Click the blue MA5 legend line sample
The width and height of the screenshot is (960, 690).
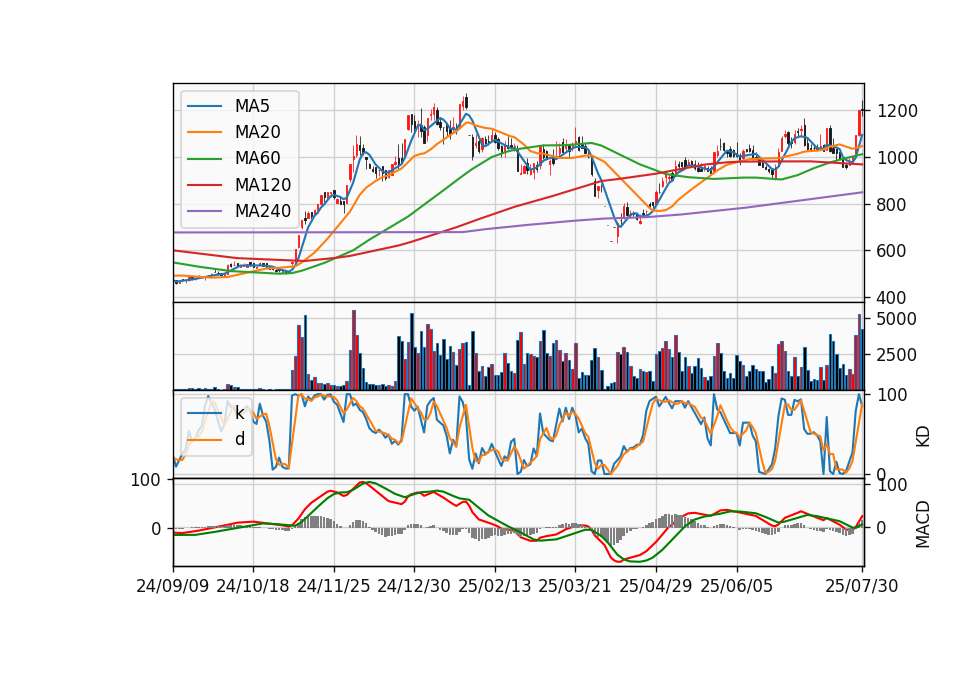pos(204,107)
